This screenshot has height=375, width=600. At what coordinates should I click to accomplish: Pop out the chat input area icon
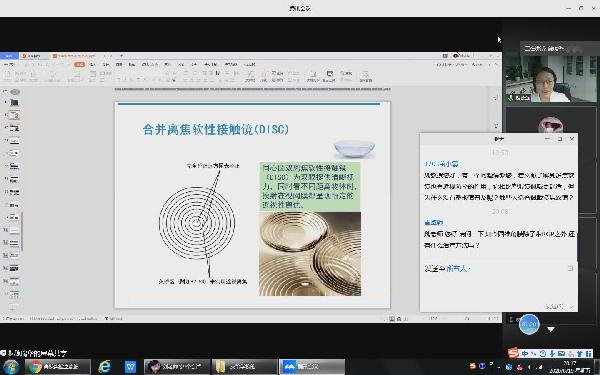[570, 268]
